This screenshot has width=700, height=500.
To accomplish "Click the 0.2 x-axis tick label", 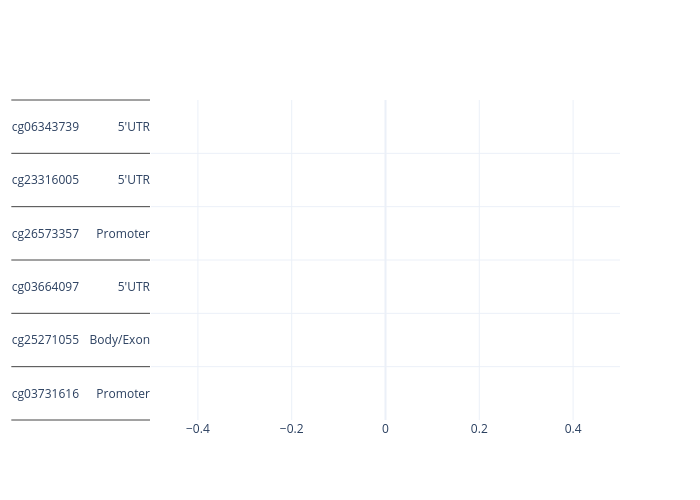I will click(479, 429).
